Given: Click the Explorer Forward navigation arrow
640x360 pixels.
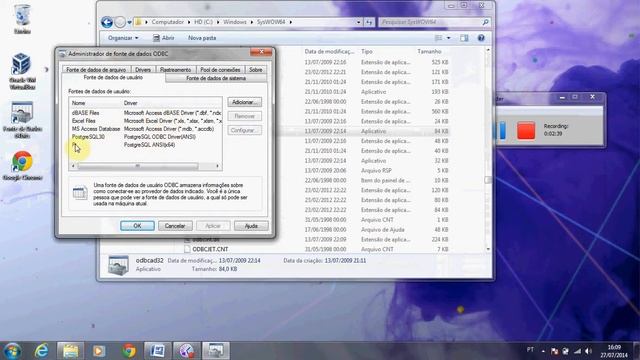Looking at the screenshot, I should (120, 22).
